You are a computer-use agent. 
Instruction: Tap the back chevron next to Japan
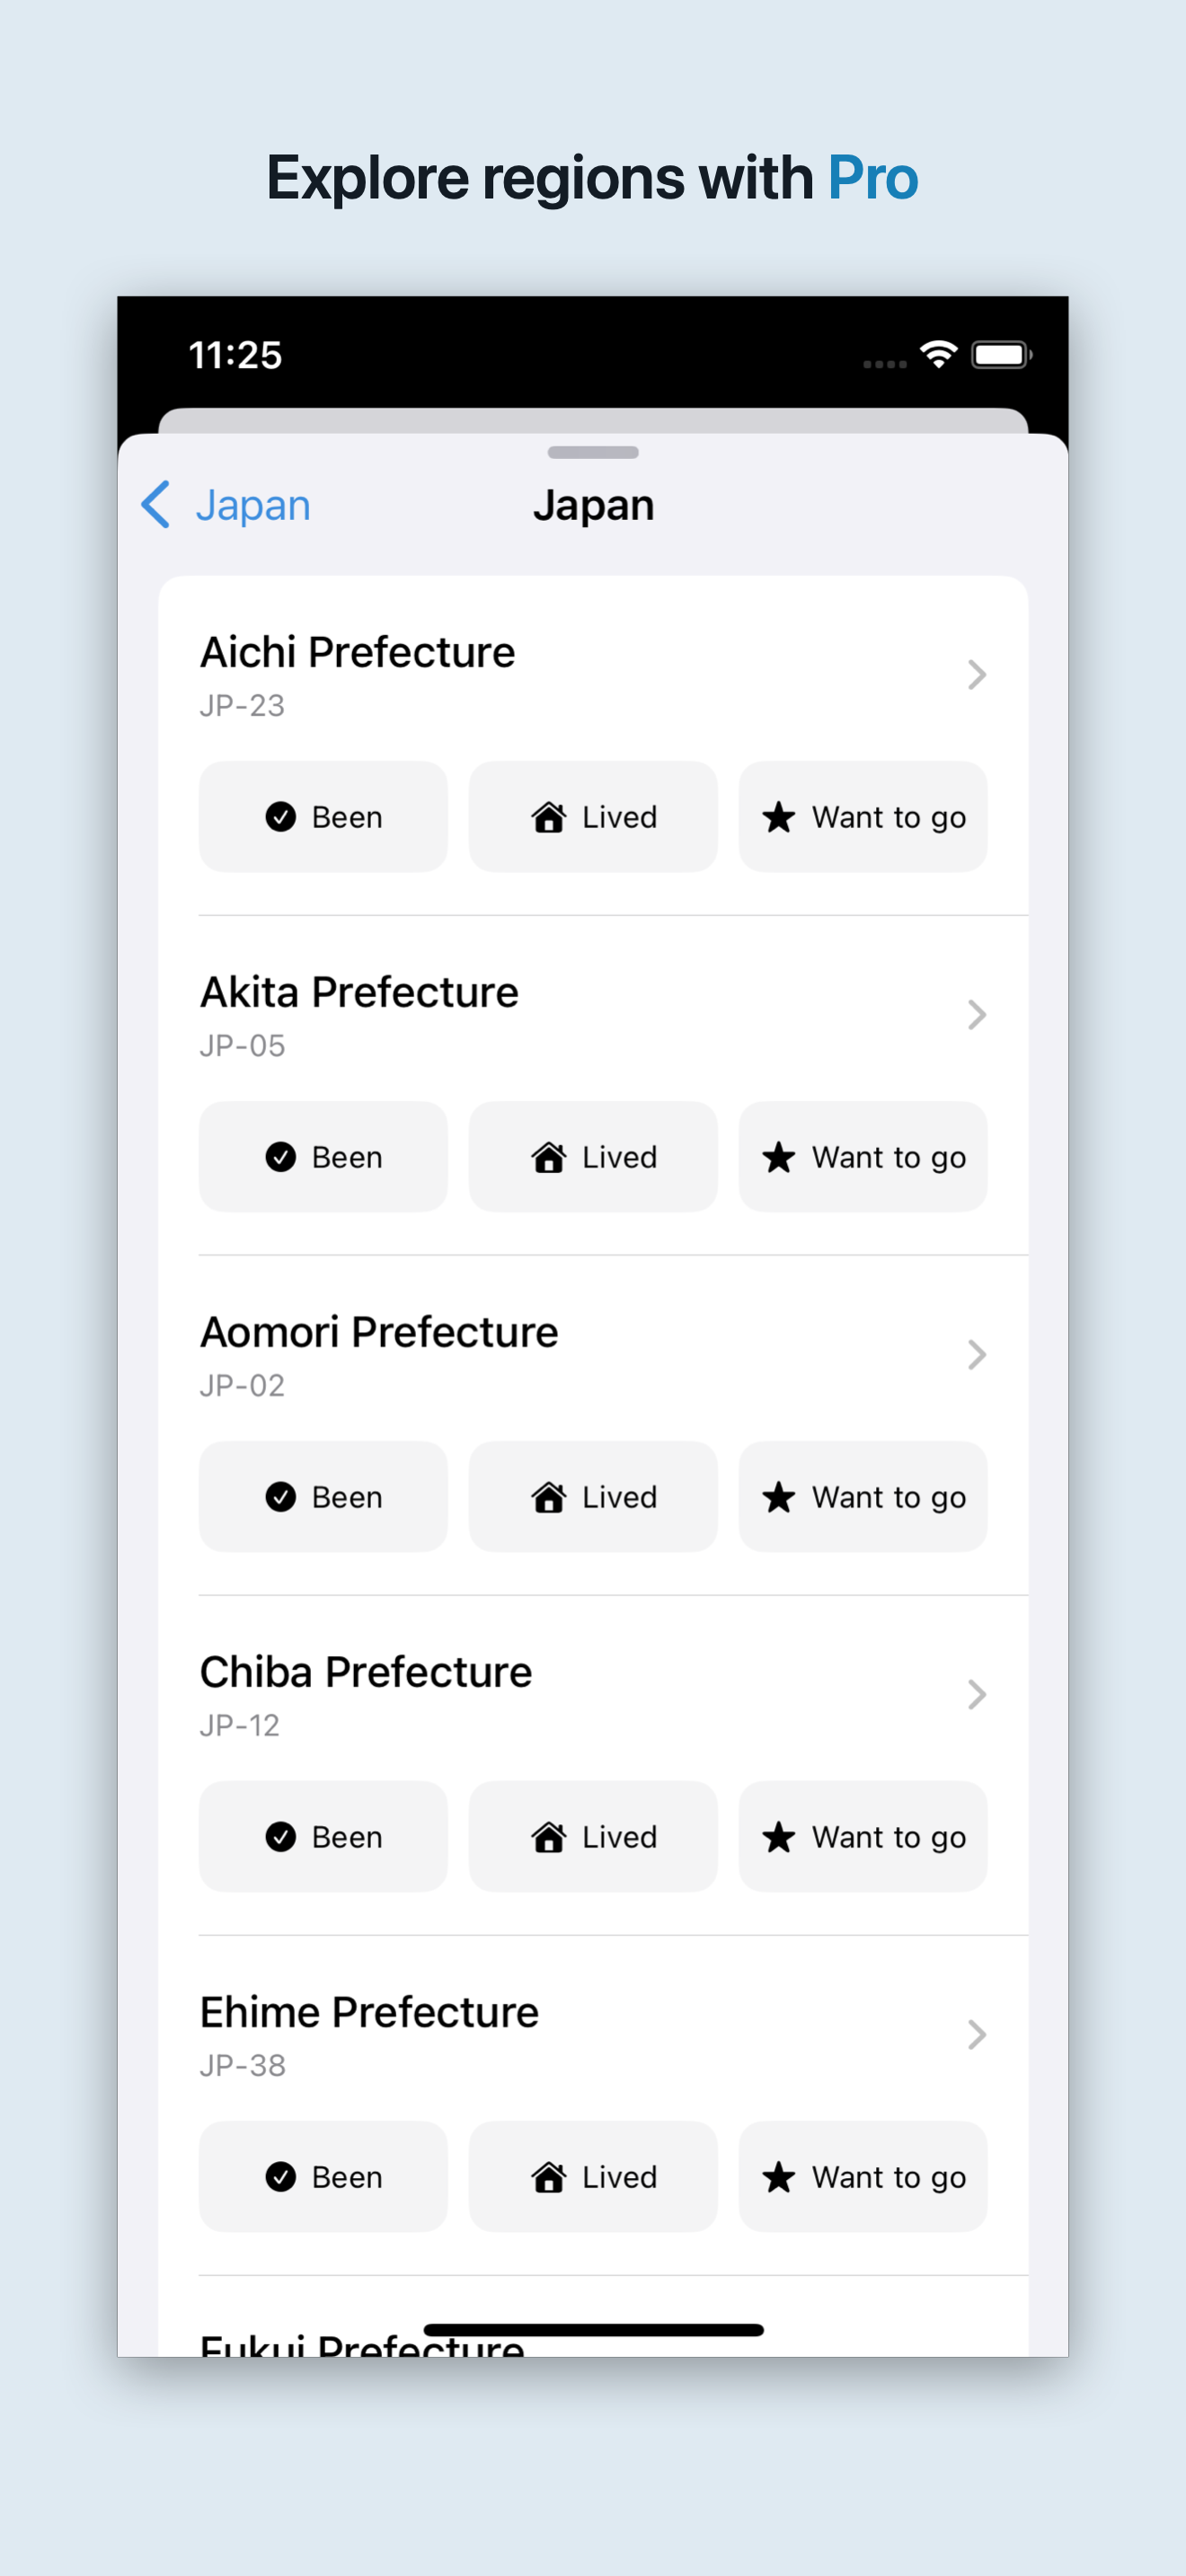click(x=156, y=504)
